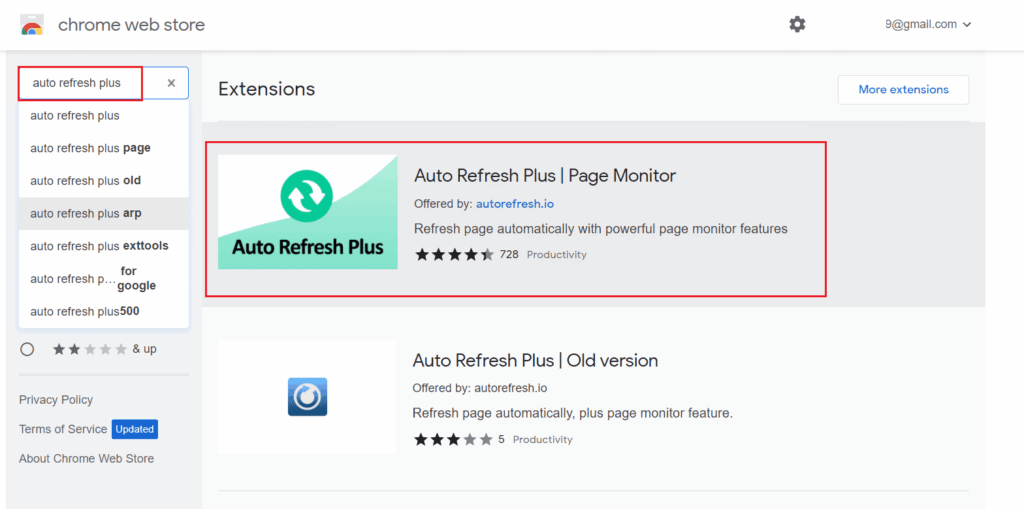This screenshot has height=509, width=1024.
Task: Click the More extensions button
Action: coord(903,90)
